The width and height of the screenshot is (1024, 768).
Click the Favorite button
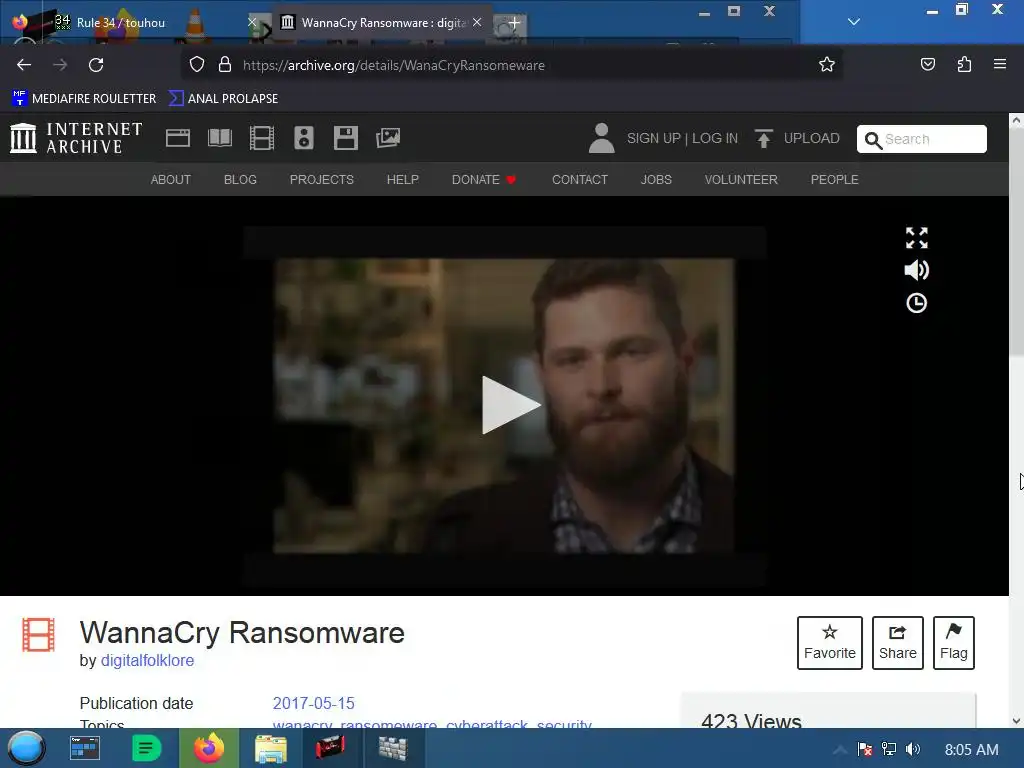tap(829, 643)
